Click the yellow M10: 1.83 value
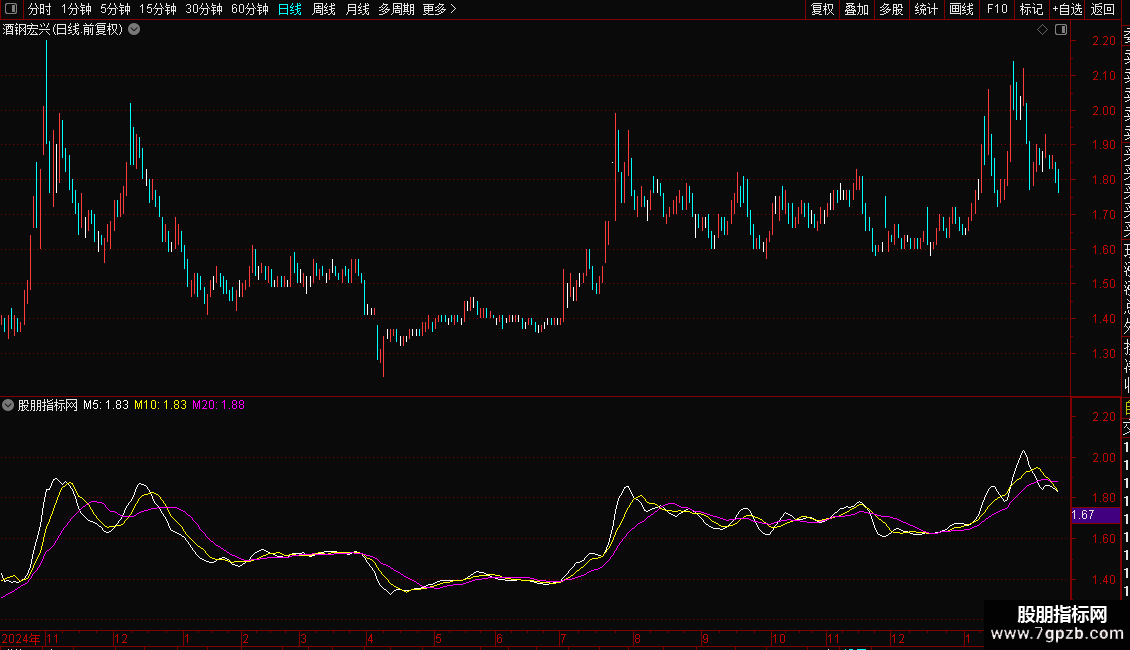 (161, 405)
